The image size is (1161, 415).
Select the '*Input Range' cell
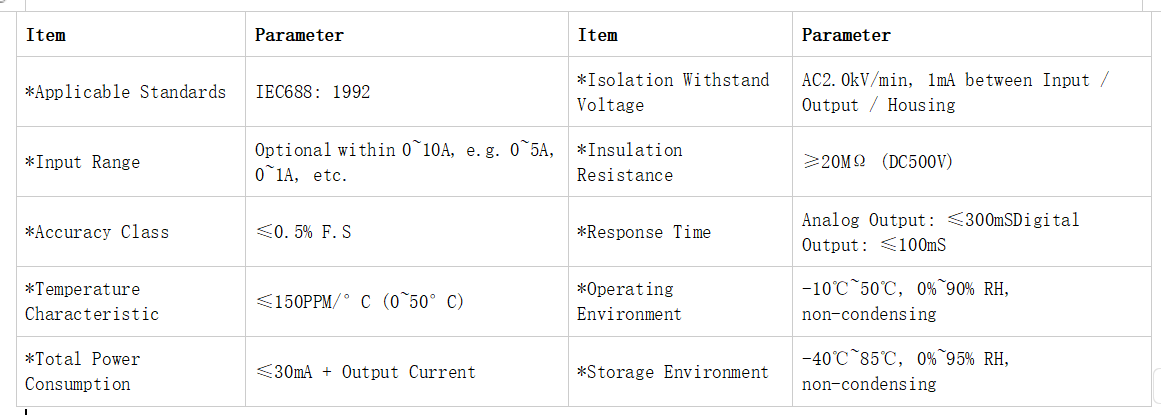tap(131, 162)
